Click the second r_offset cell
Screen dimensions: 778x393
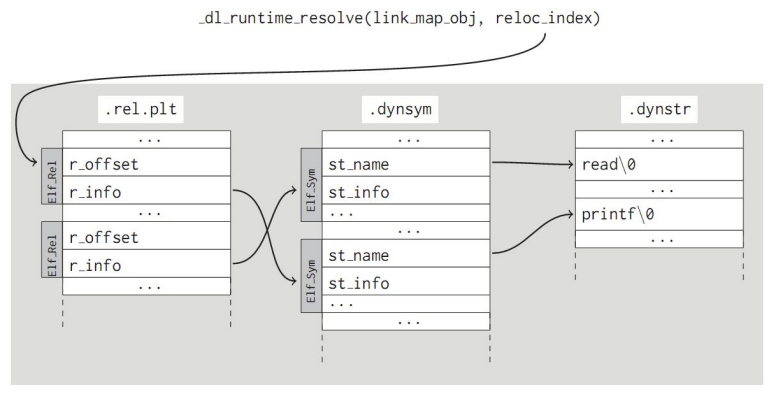(146, 236)
